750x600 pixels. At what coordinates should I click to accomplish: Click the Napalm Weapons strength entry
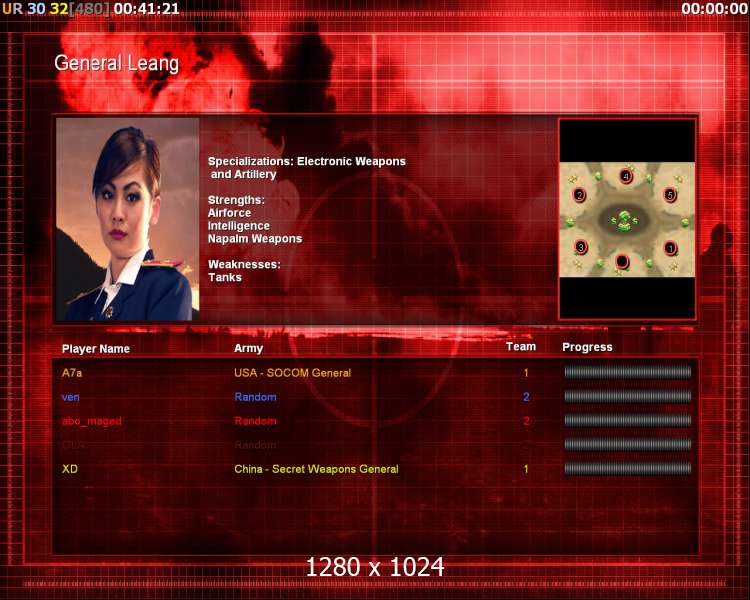point(255,239)
